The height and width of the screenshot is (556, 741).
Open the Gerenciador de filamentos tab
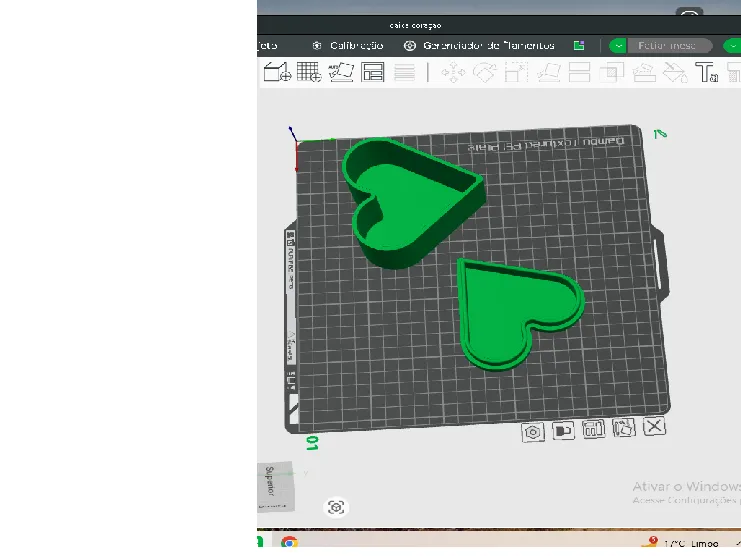pyautogui.click(x=479, y=46)
